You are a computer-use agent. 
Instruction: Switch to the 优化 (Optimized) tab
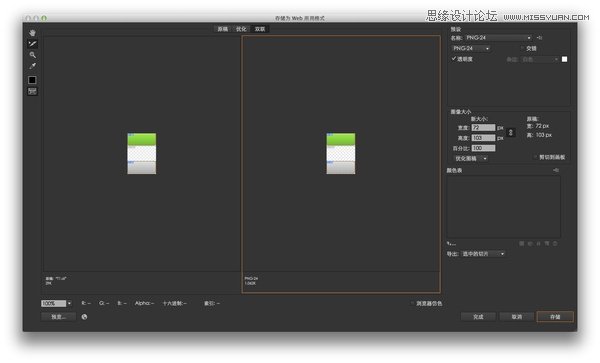(241, 29)
